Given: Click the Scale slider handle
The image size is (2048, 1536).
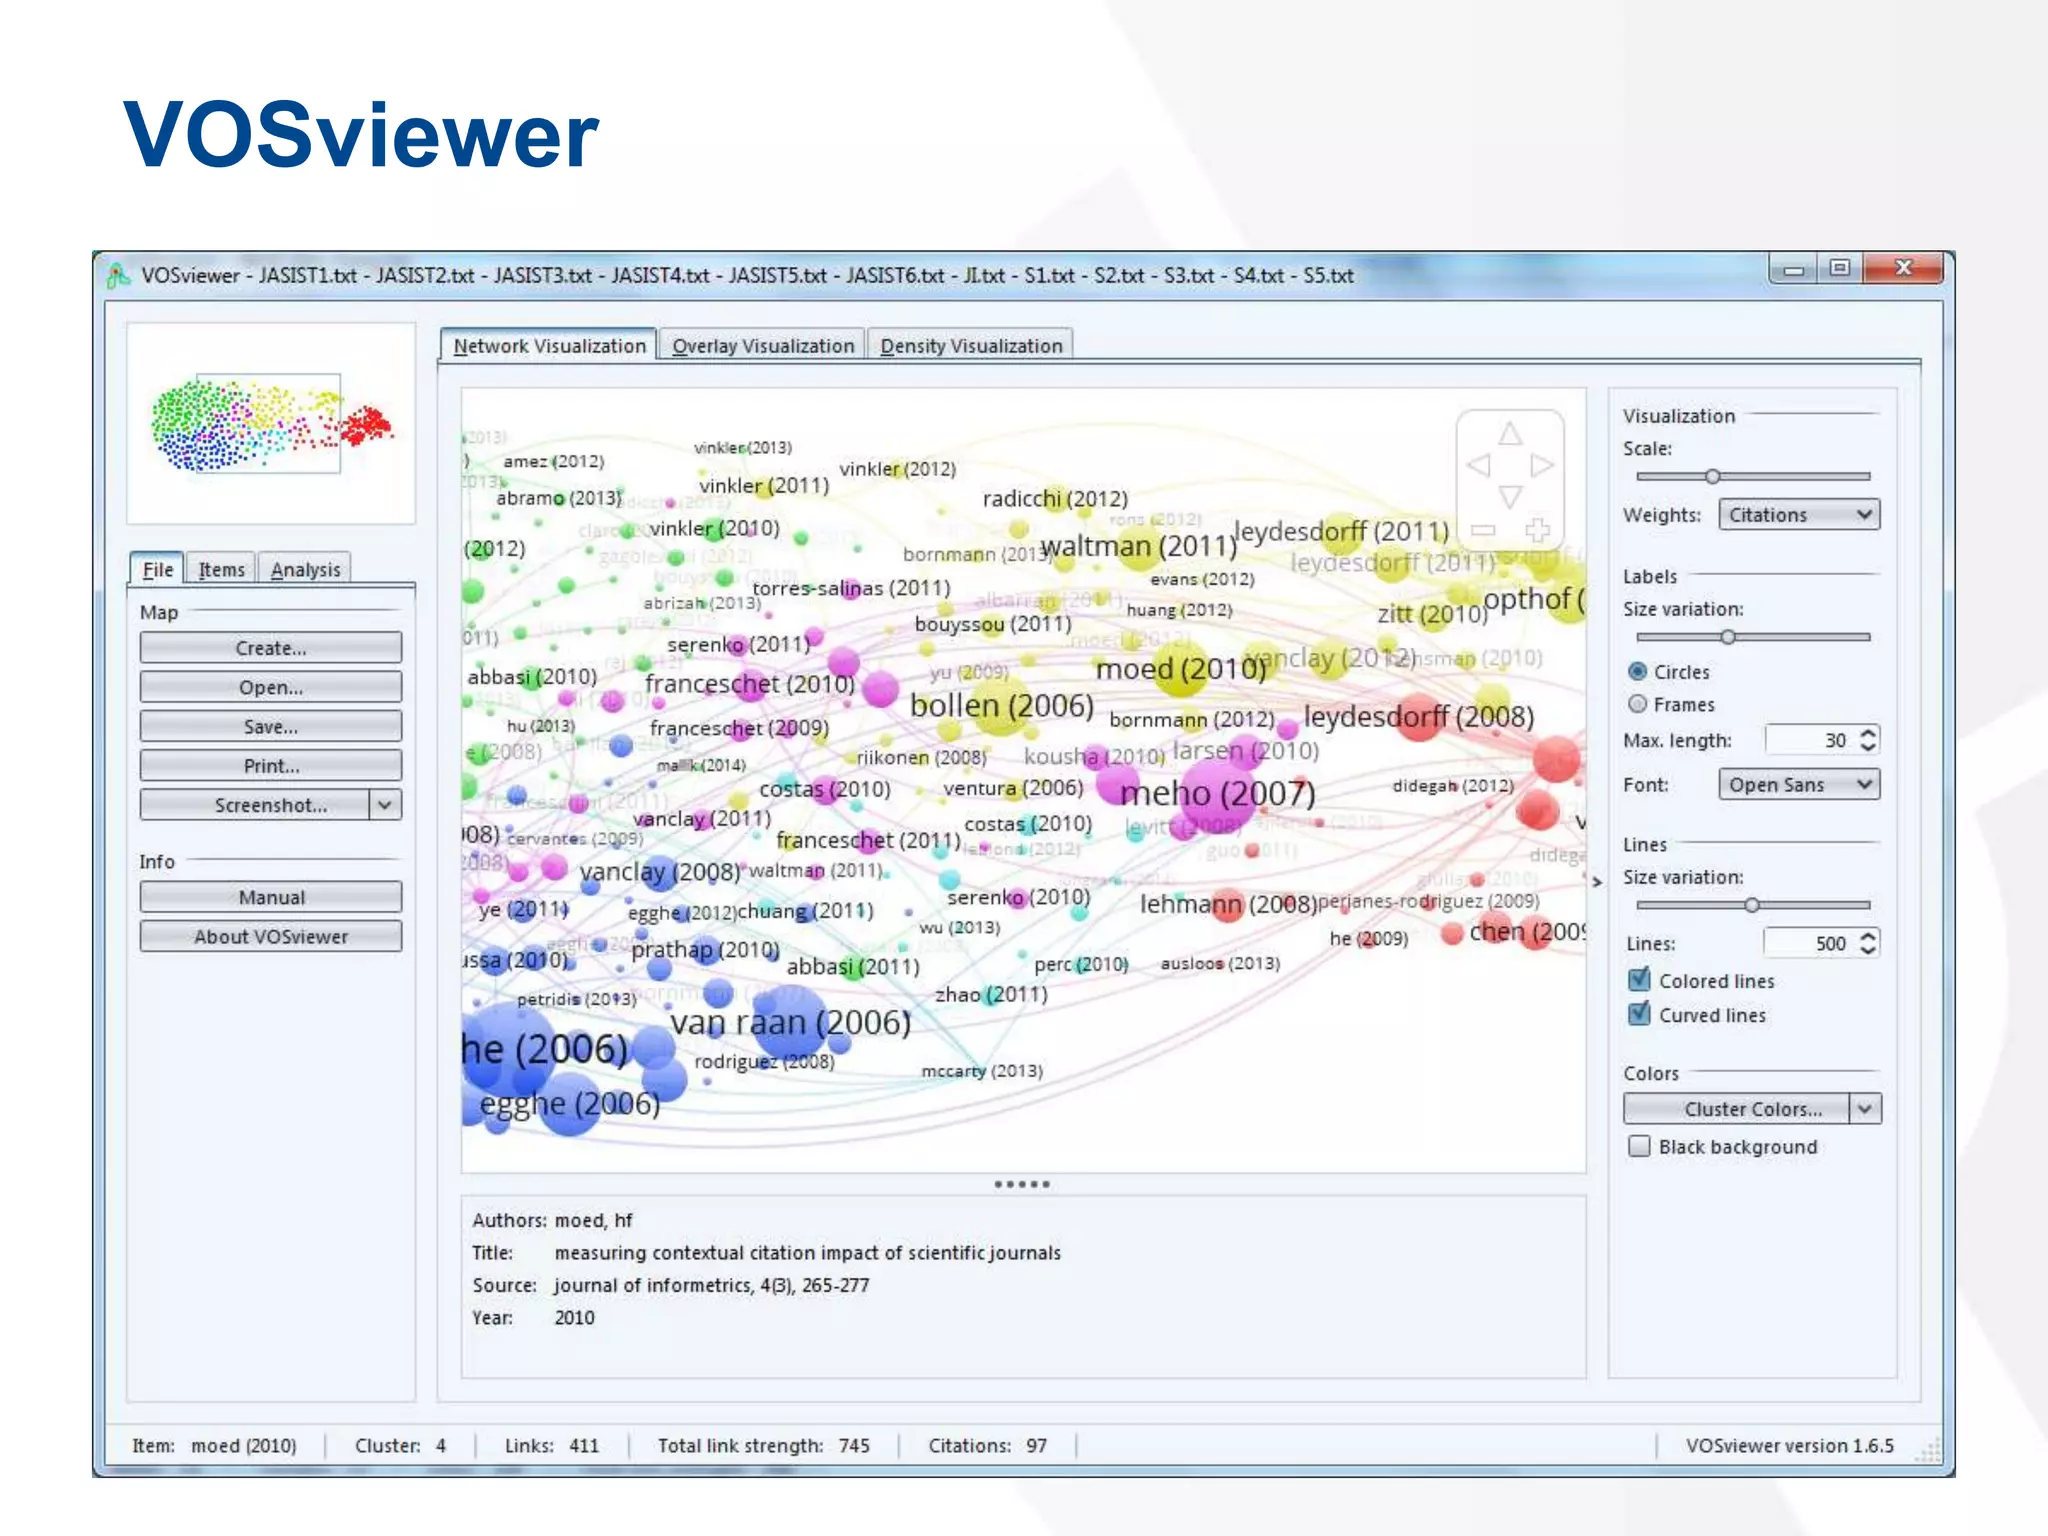Looking at the screenshot, I should click(1712, 476).
